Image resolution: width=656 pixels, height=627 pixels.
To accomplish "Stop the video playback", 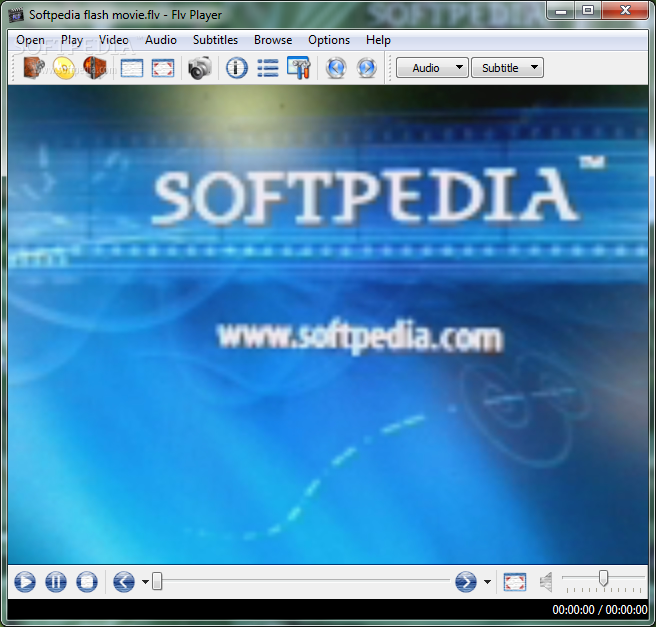I will pos(87,581).
